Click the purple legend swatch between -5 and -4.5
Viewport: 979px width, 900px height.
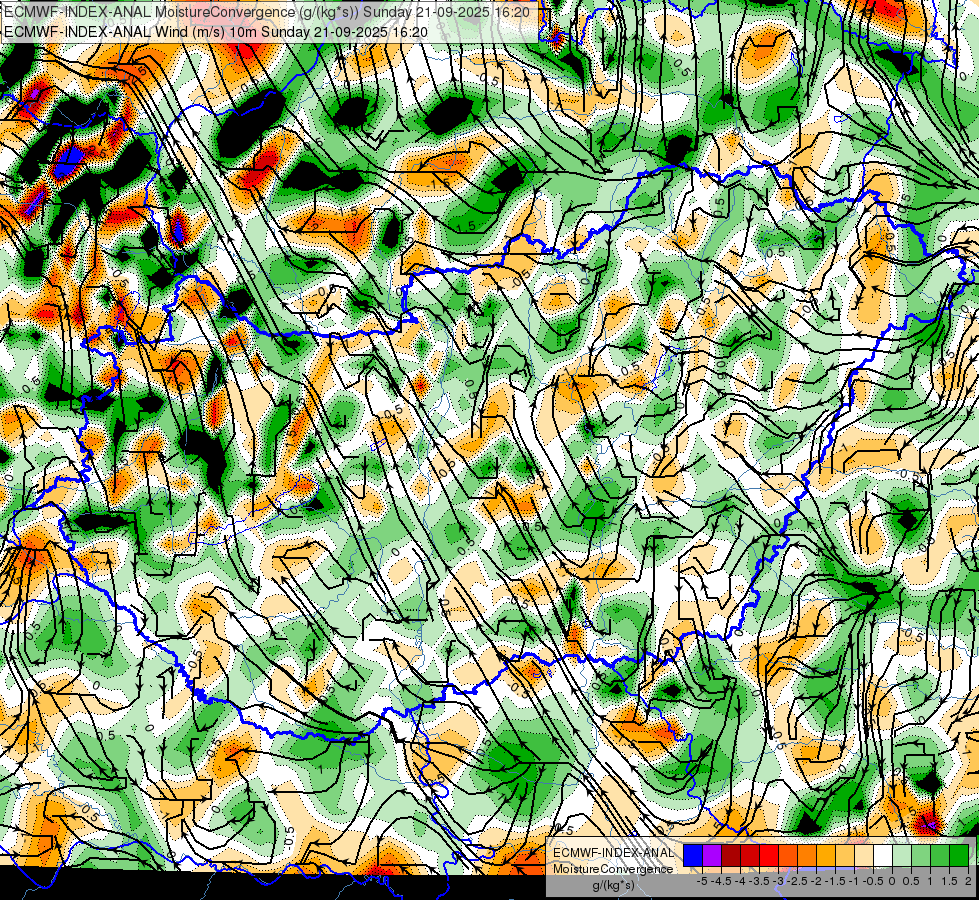[712, 856]
